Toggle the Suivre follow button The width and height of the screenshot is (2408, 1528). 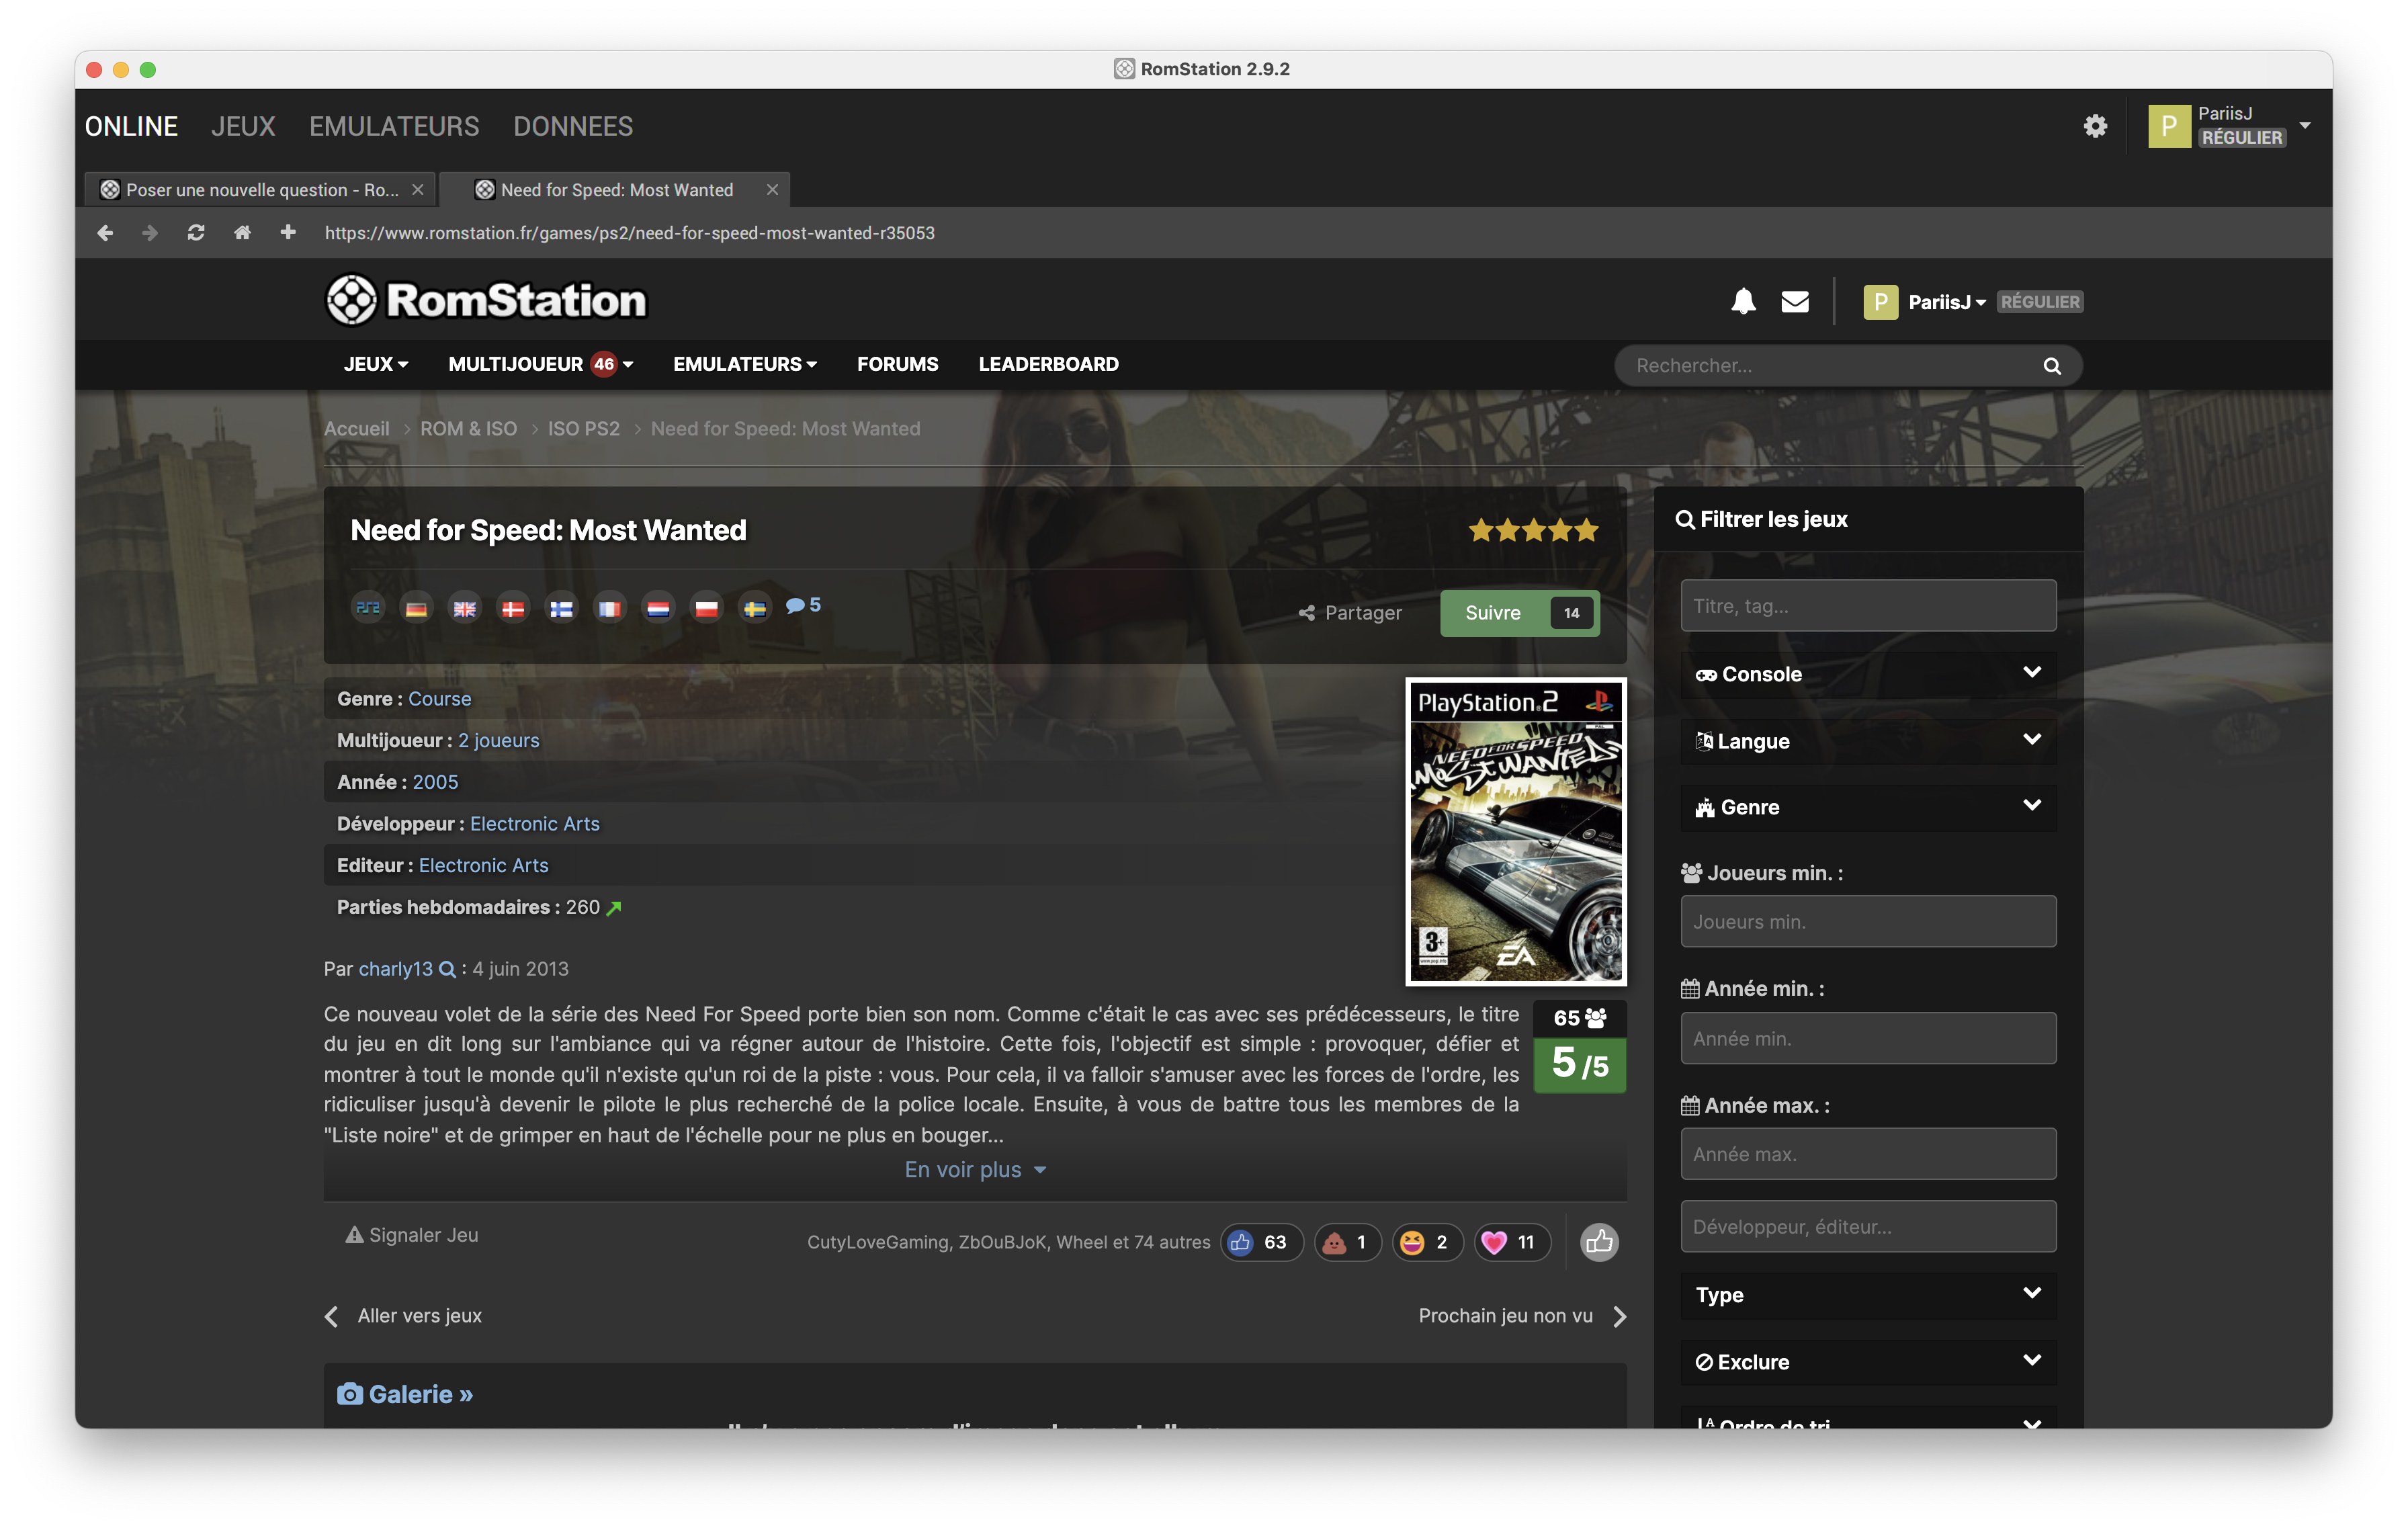pos(1493,613)
